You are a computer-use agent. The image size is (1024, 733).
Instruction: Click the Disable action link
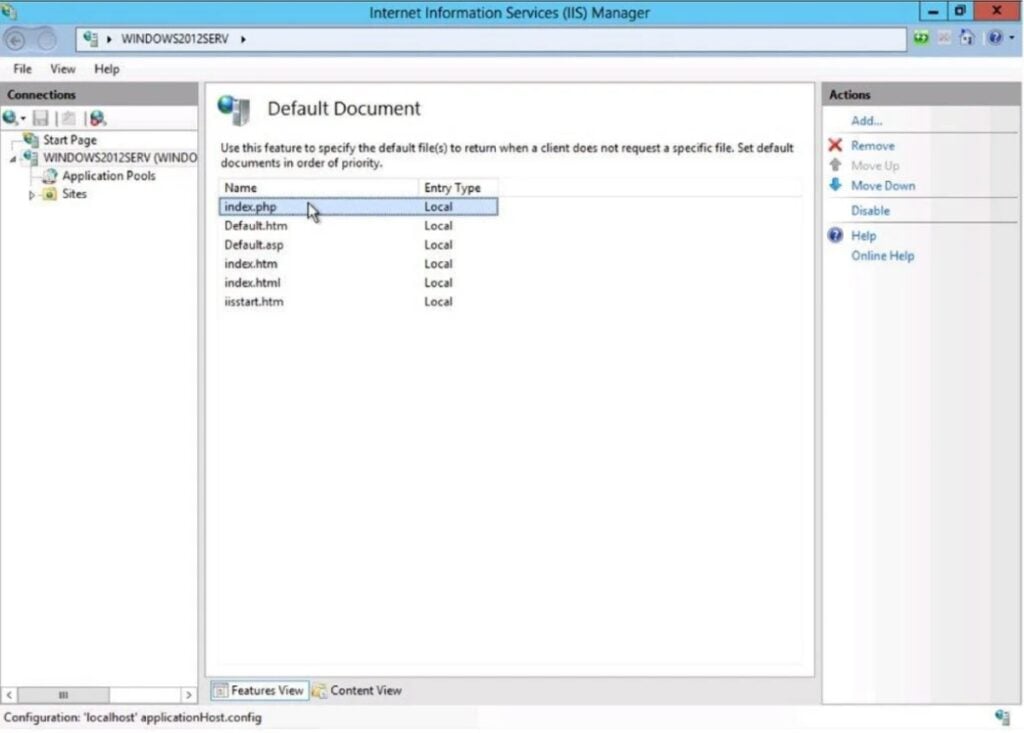click(x=870, y=210)
